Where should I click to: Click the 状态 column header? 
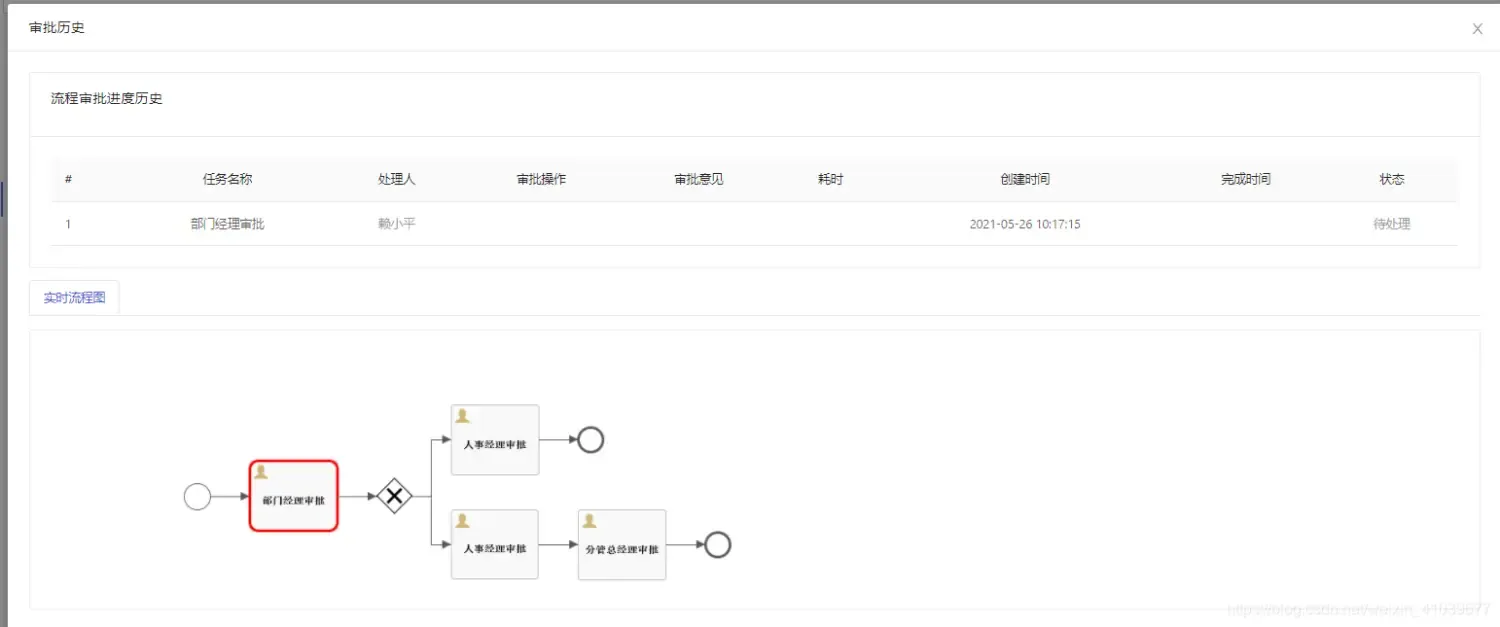[1391, 179]
